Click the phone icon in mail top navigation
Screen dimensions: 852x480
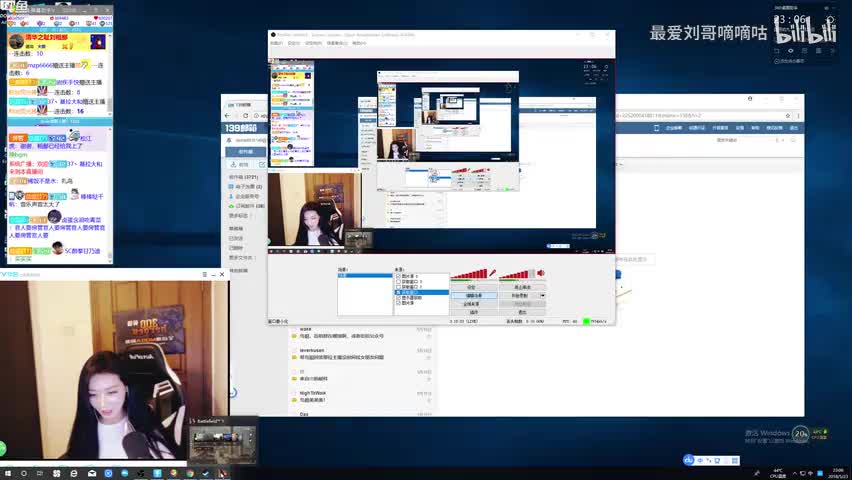pos(656,128)
